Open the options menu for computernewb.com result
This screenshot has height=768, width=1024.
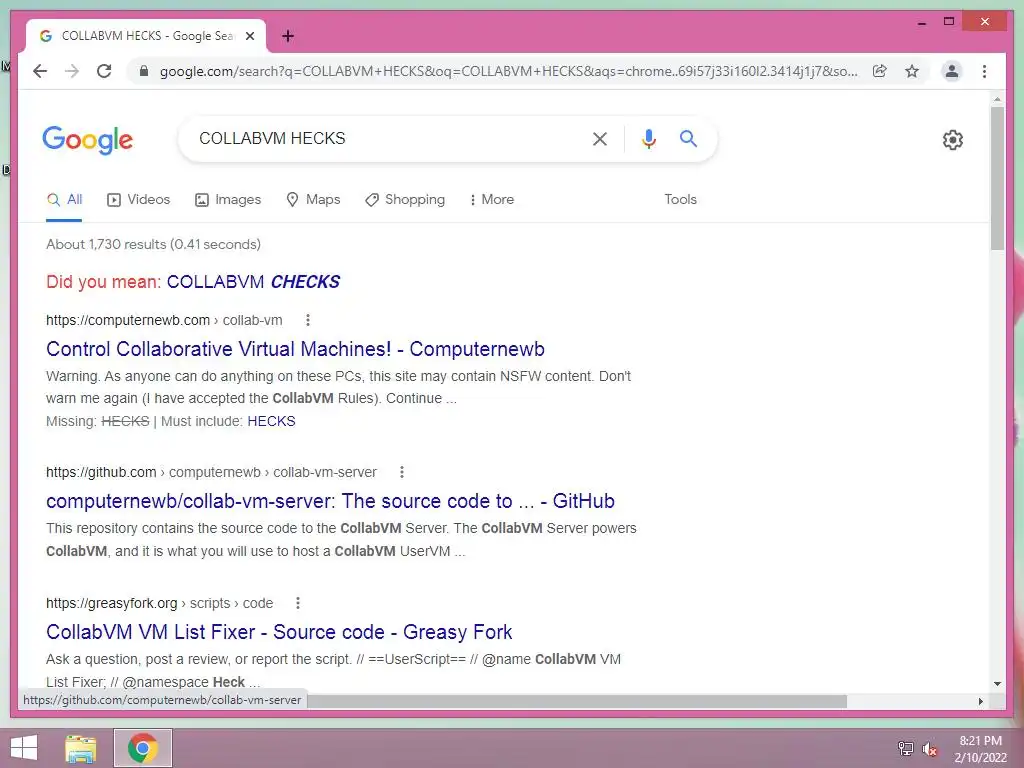pos(308,320)
